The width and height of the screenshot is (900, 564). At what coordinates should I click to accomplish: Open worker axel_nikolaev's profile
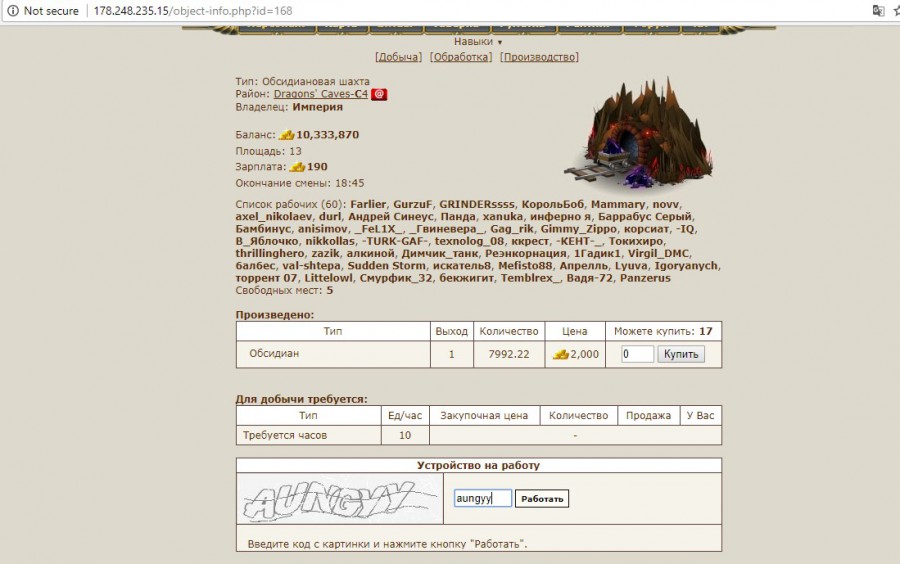coord(273,217)
